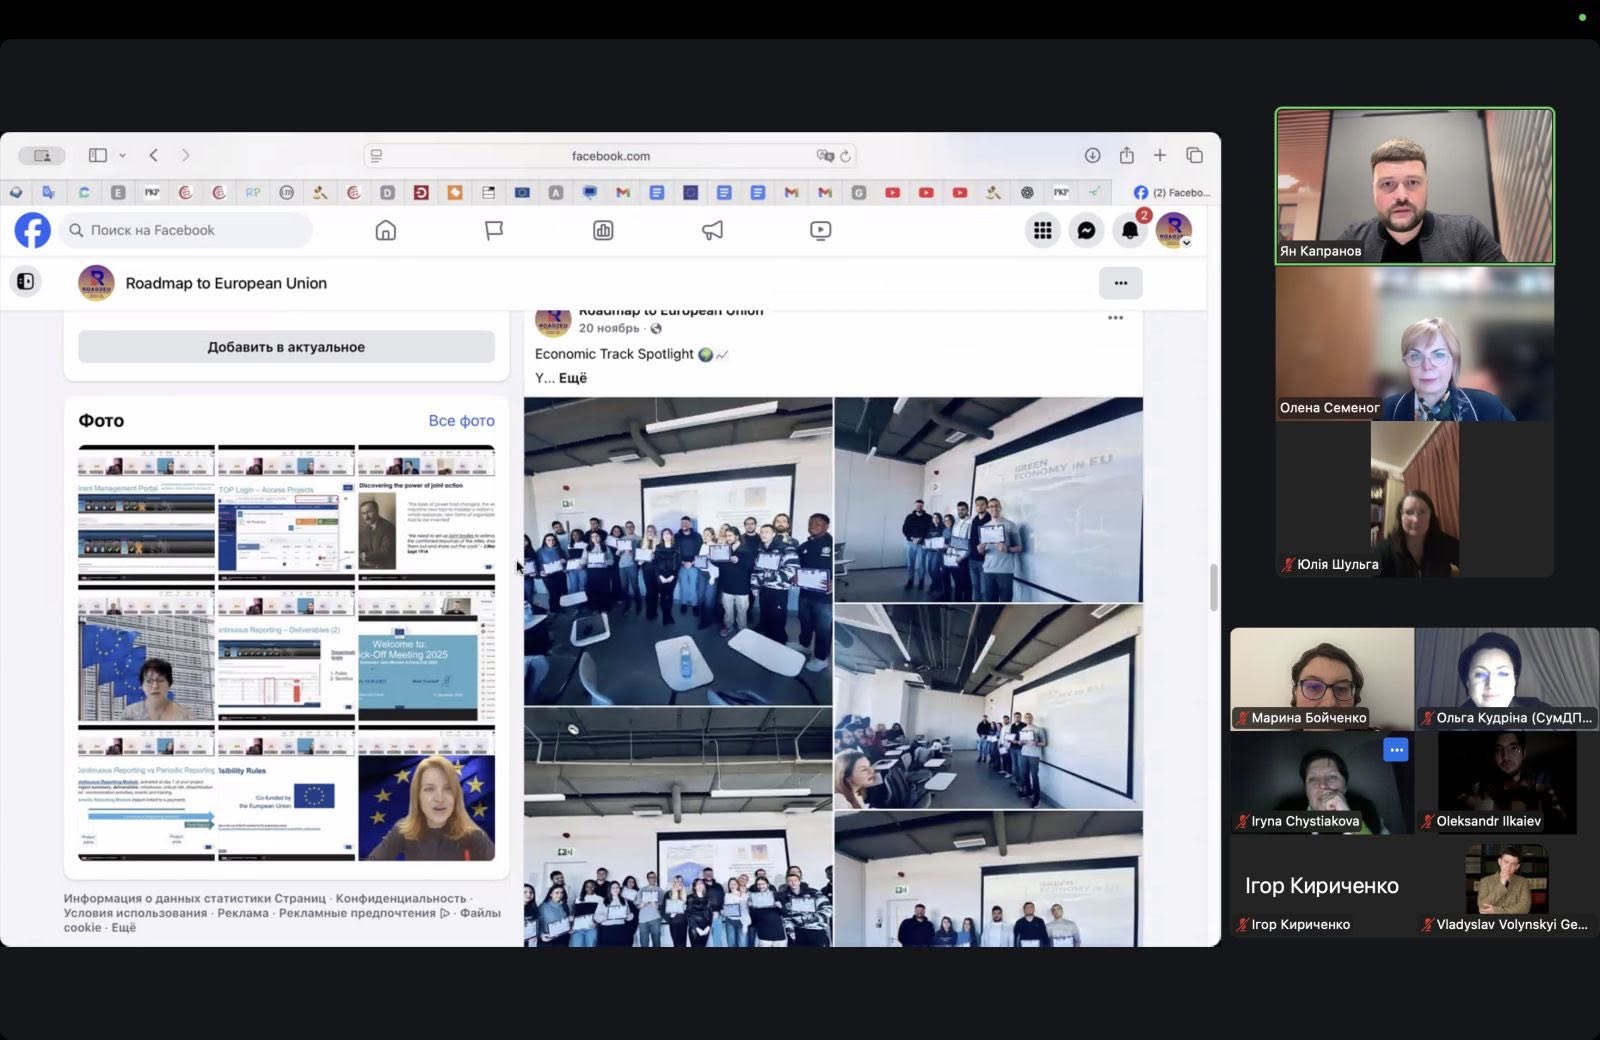Viewport: 1600px width, 1040px height.
Task: Click the Facebook logo icon
Action: (32, 230)
